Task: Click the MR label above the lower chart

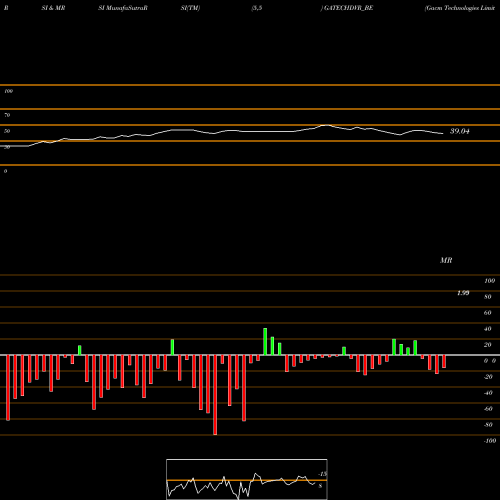Action: coord(446,260)
